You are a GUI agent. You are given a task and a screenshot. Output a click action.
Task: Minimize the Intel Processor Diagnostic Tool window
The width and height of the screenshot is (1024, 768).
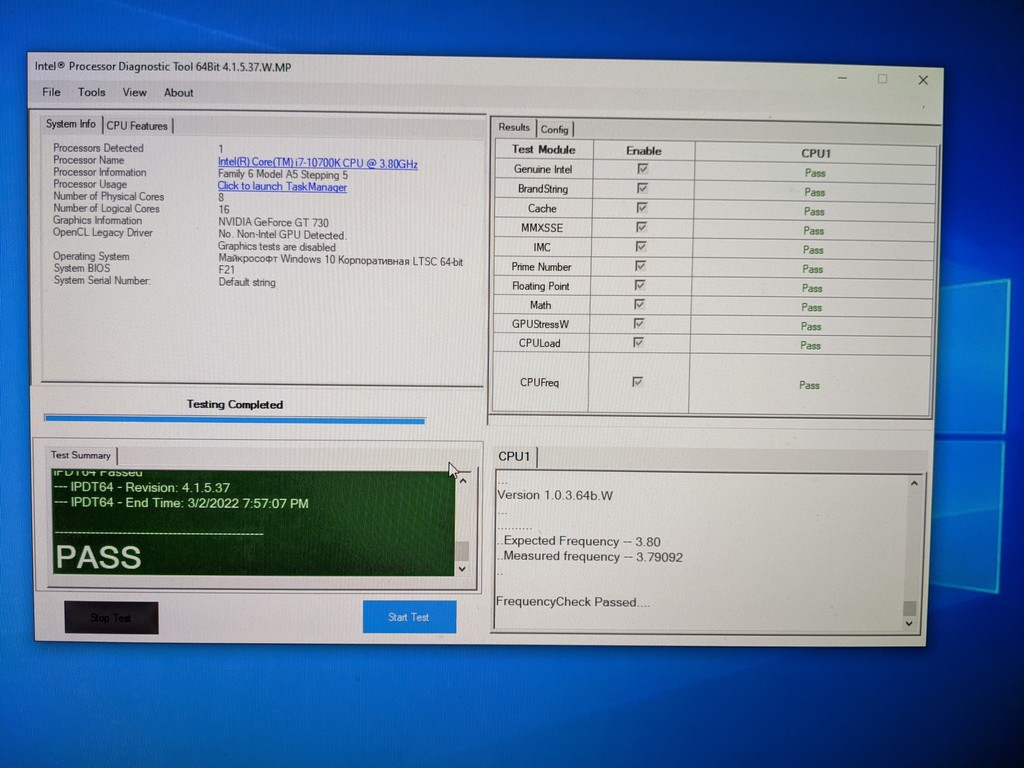point(842,78)
